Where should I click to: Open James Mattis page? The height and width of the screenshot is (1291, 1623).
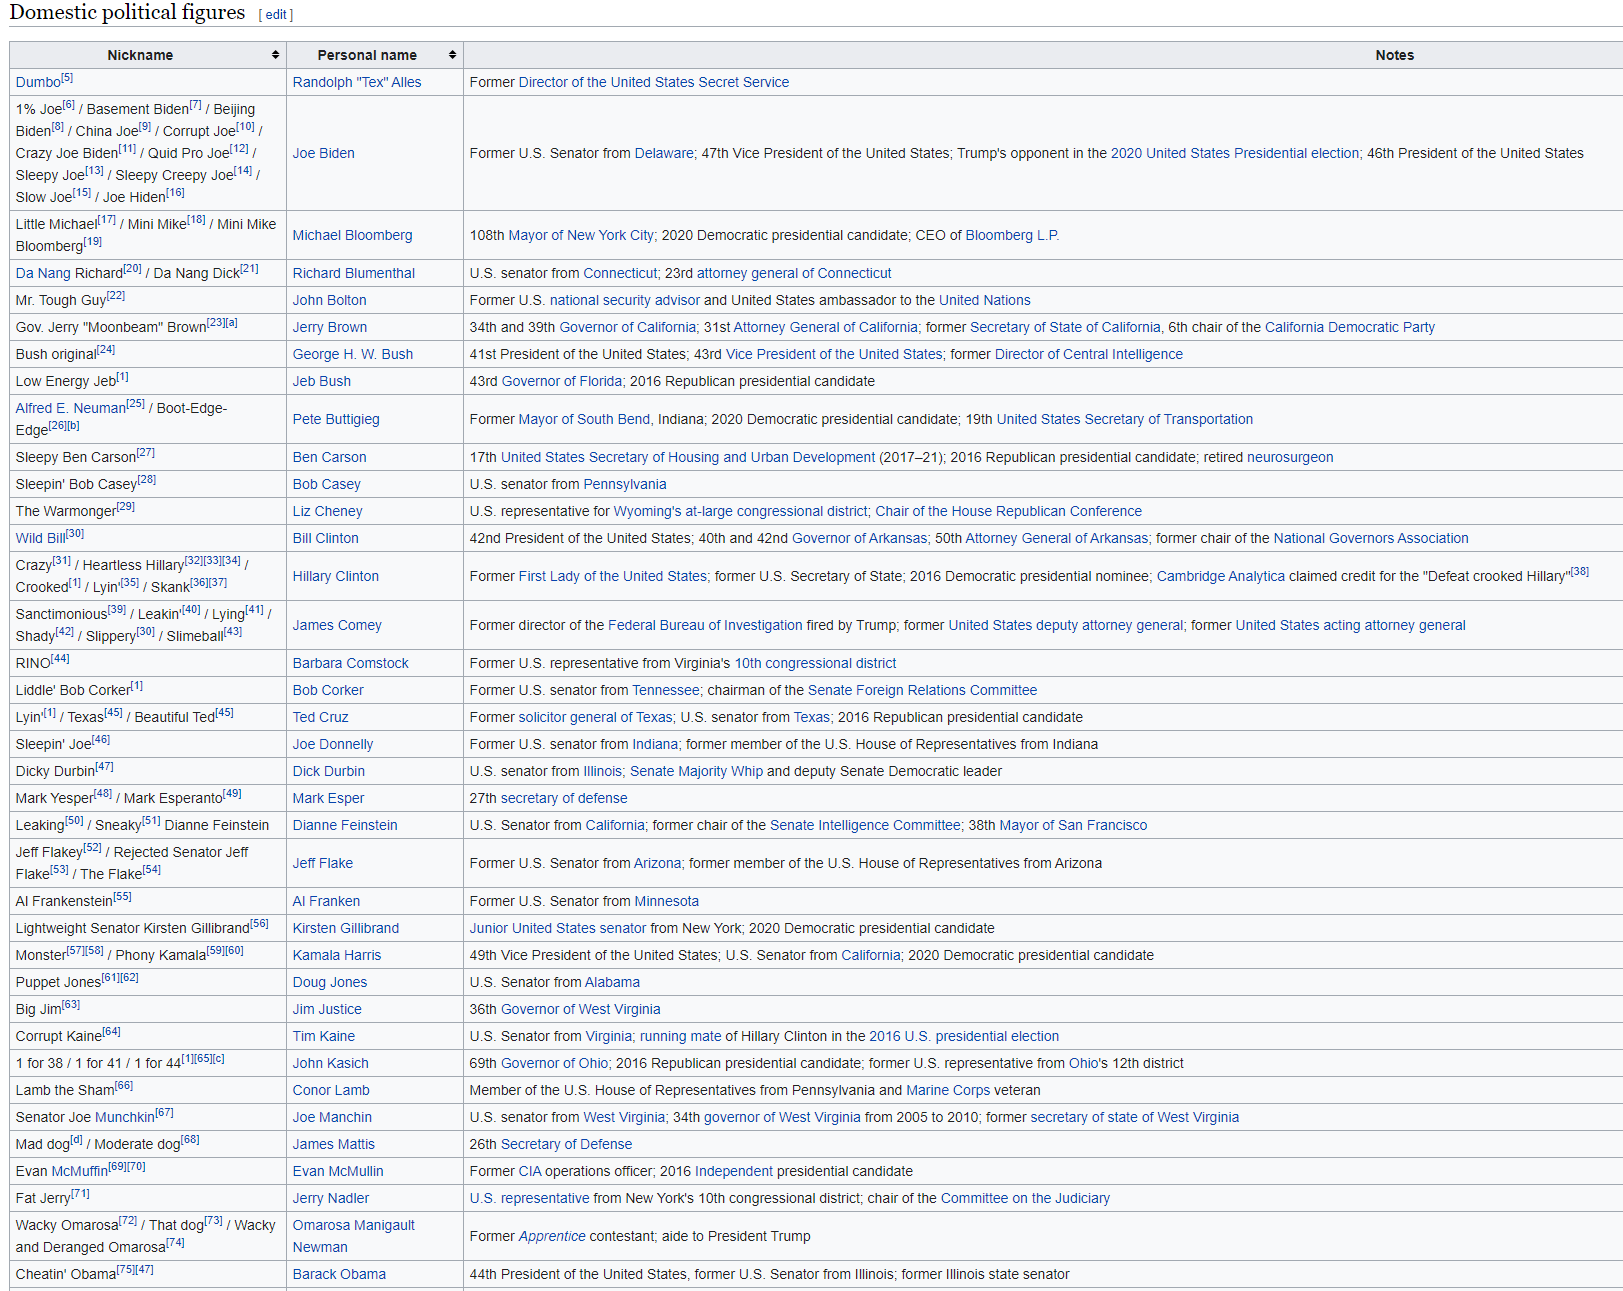pos(334,1144)
